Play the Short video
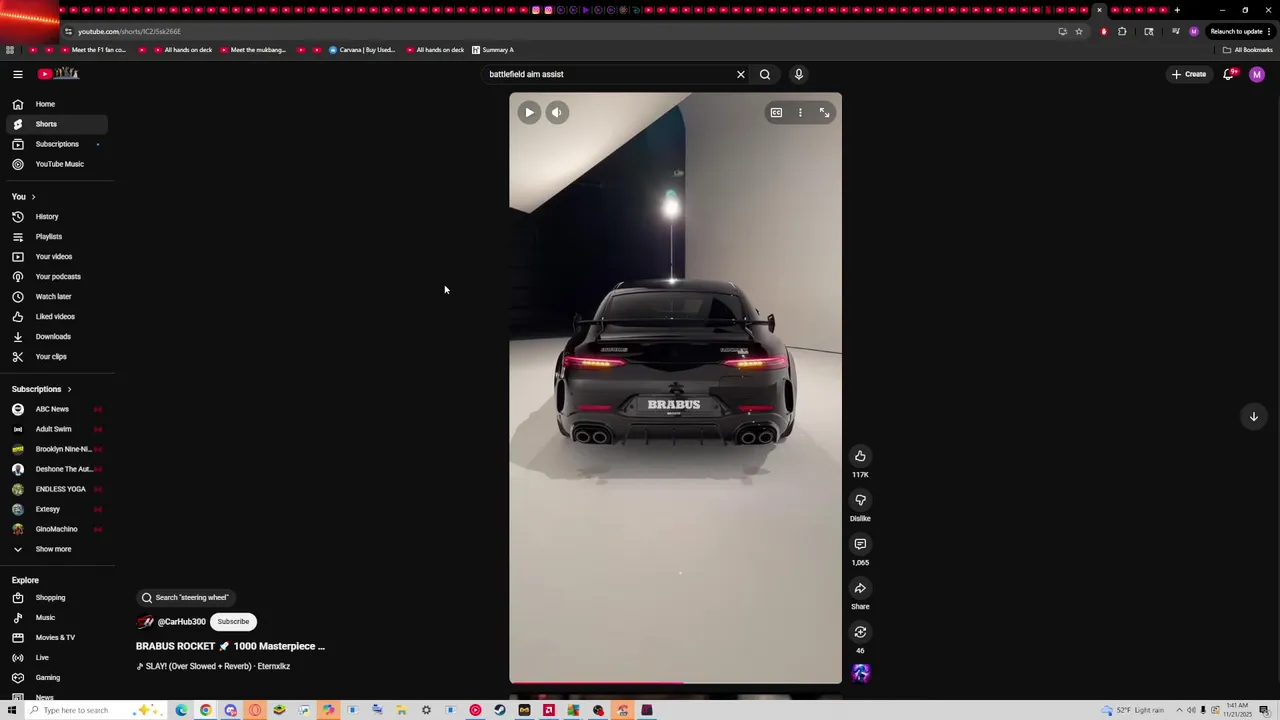1280x720 pixels. point(529,113)
